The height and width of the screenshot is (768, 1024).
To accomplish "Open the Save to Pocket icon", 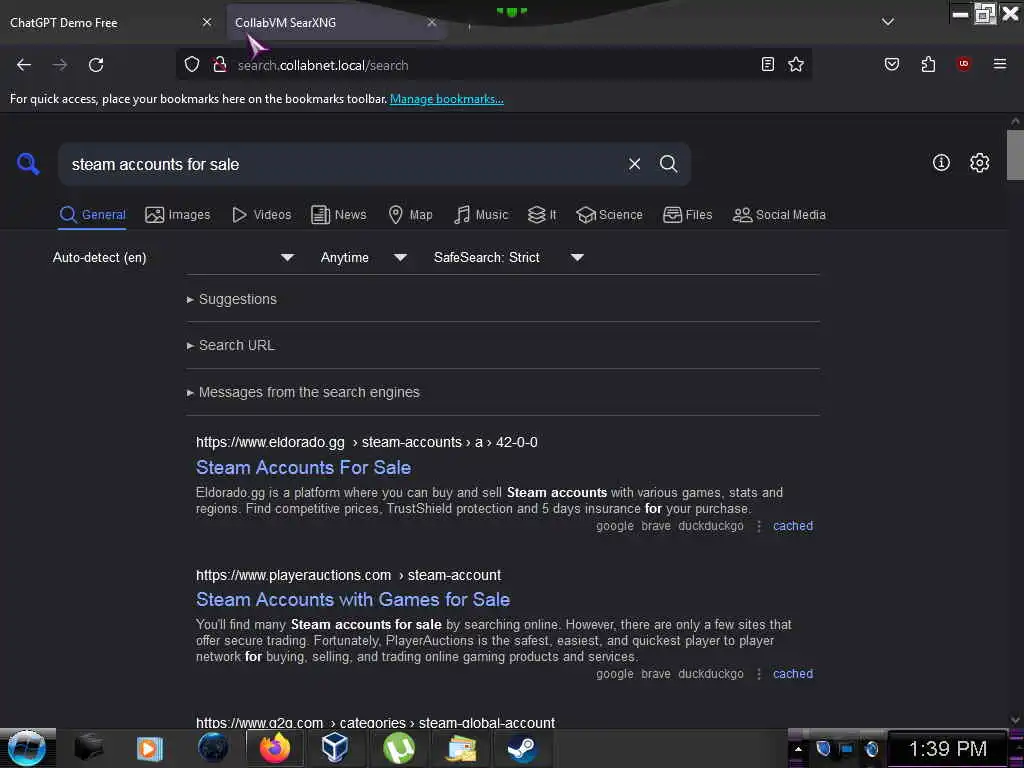I will (891, 64).
